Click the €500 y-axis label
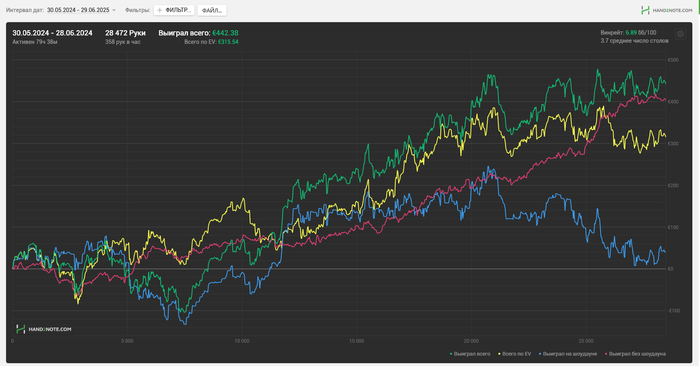The width and height of the screenshot is (700, 366). click(x=673, y=60)
